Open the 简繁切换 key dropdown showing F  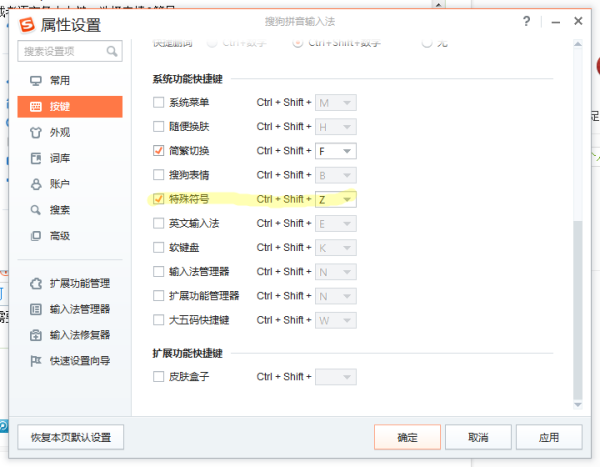(x=336, y=151)
